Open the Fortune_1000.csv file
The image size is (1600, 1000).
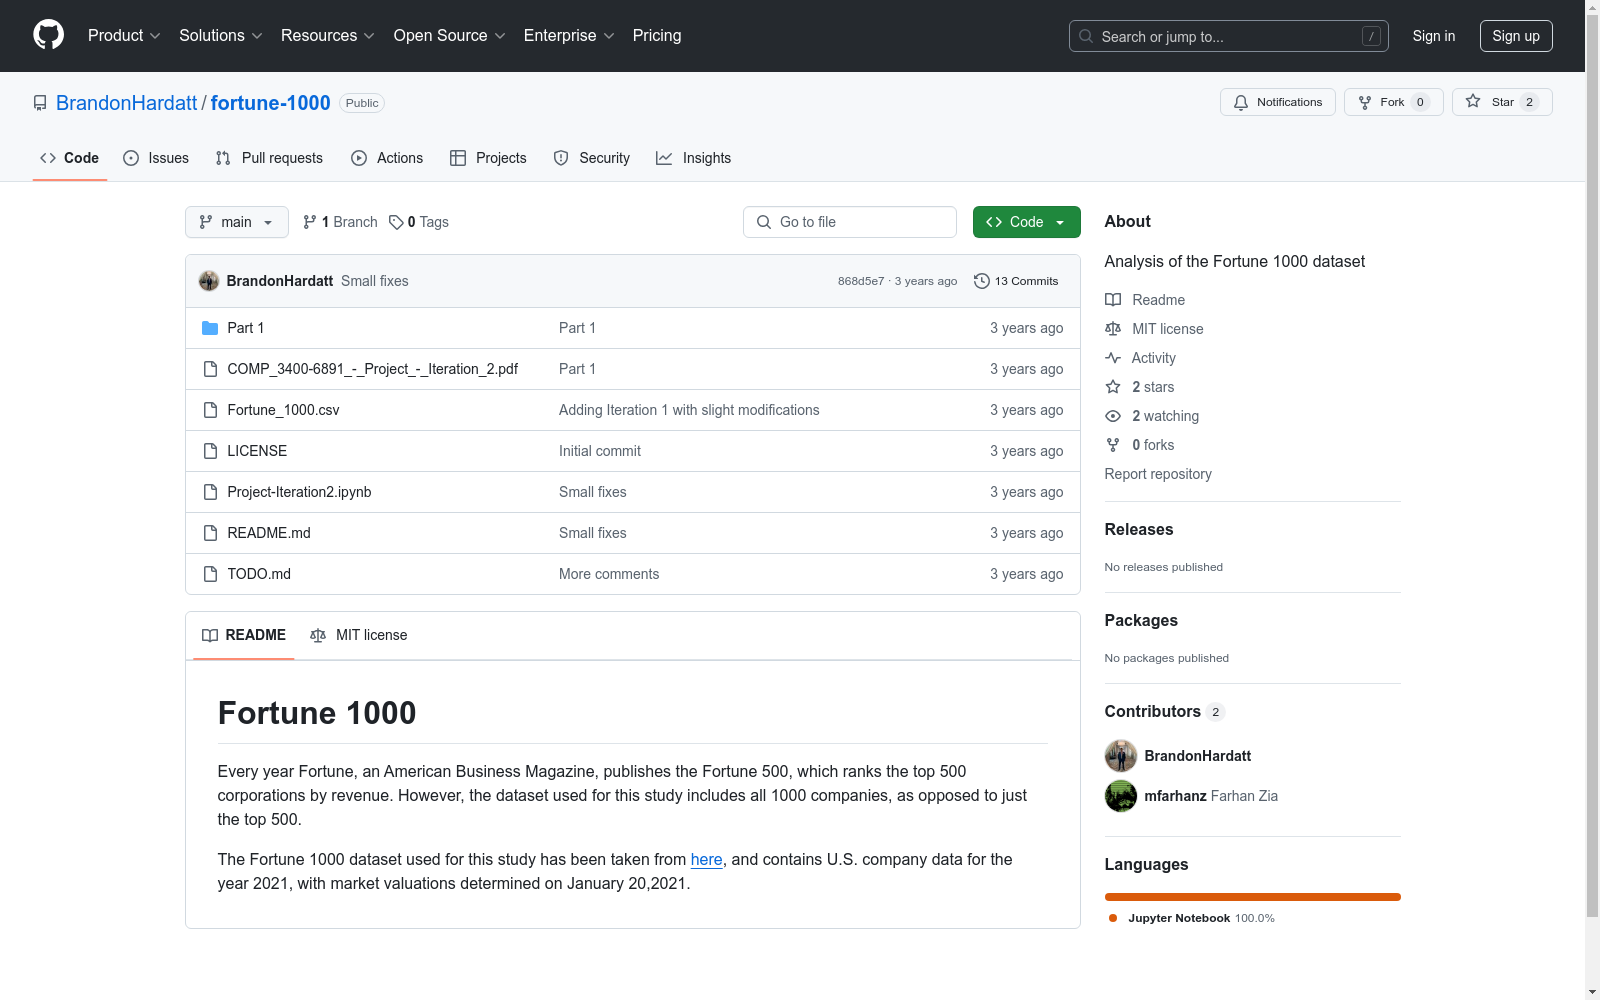pyautogui.click(x=283, y=410)
